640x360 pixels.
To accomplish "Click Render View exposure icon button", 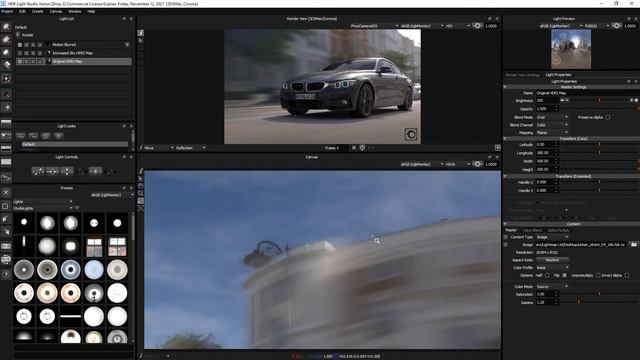I will pyautogui.click(x=477, y=26).
